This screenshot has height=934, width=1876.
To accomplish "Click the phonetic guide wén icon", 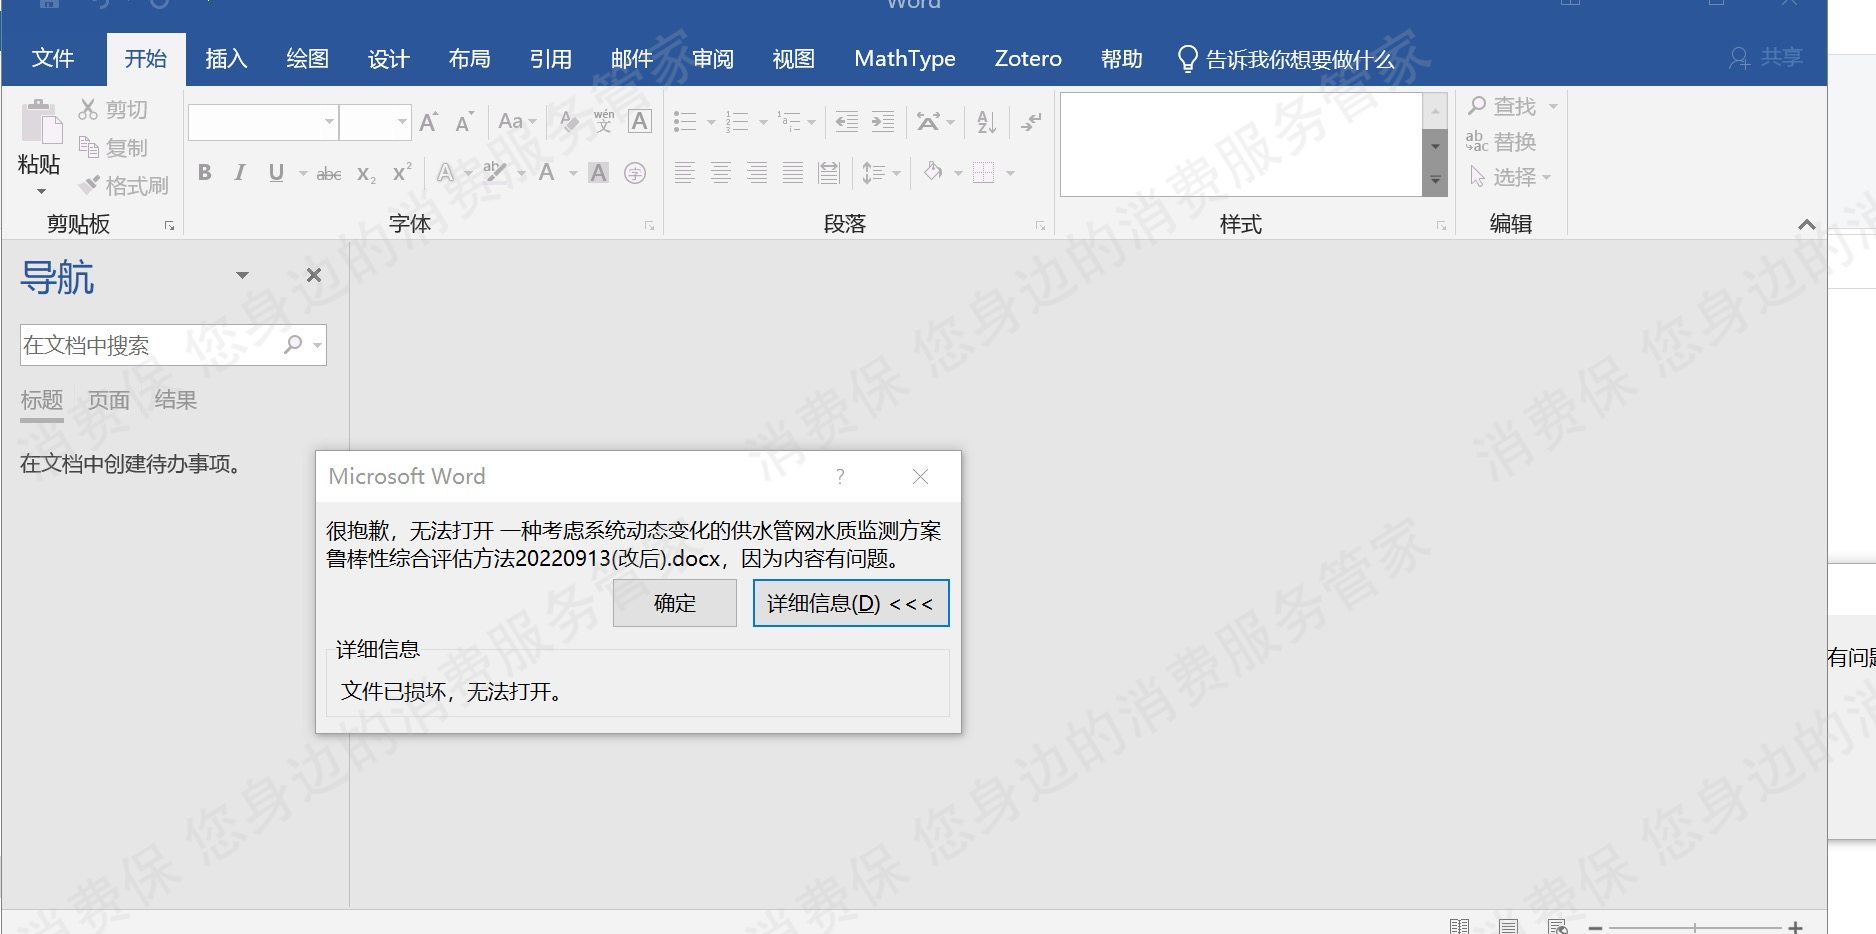I will [604, 122].
